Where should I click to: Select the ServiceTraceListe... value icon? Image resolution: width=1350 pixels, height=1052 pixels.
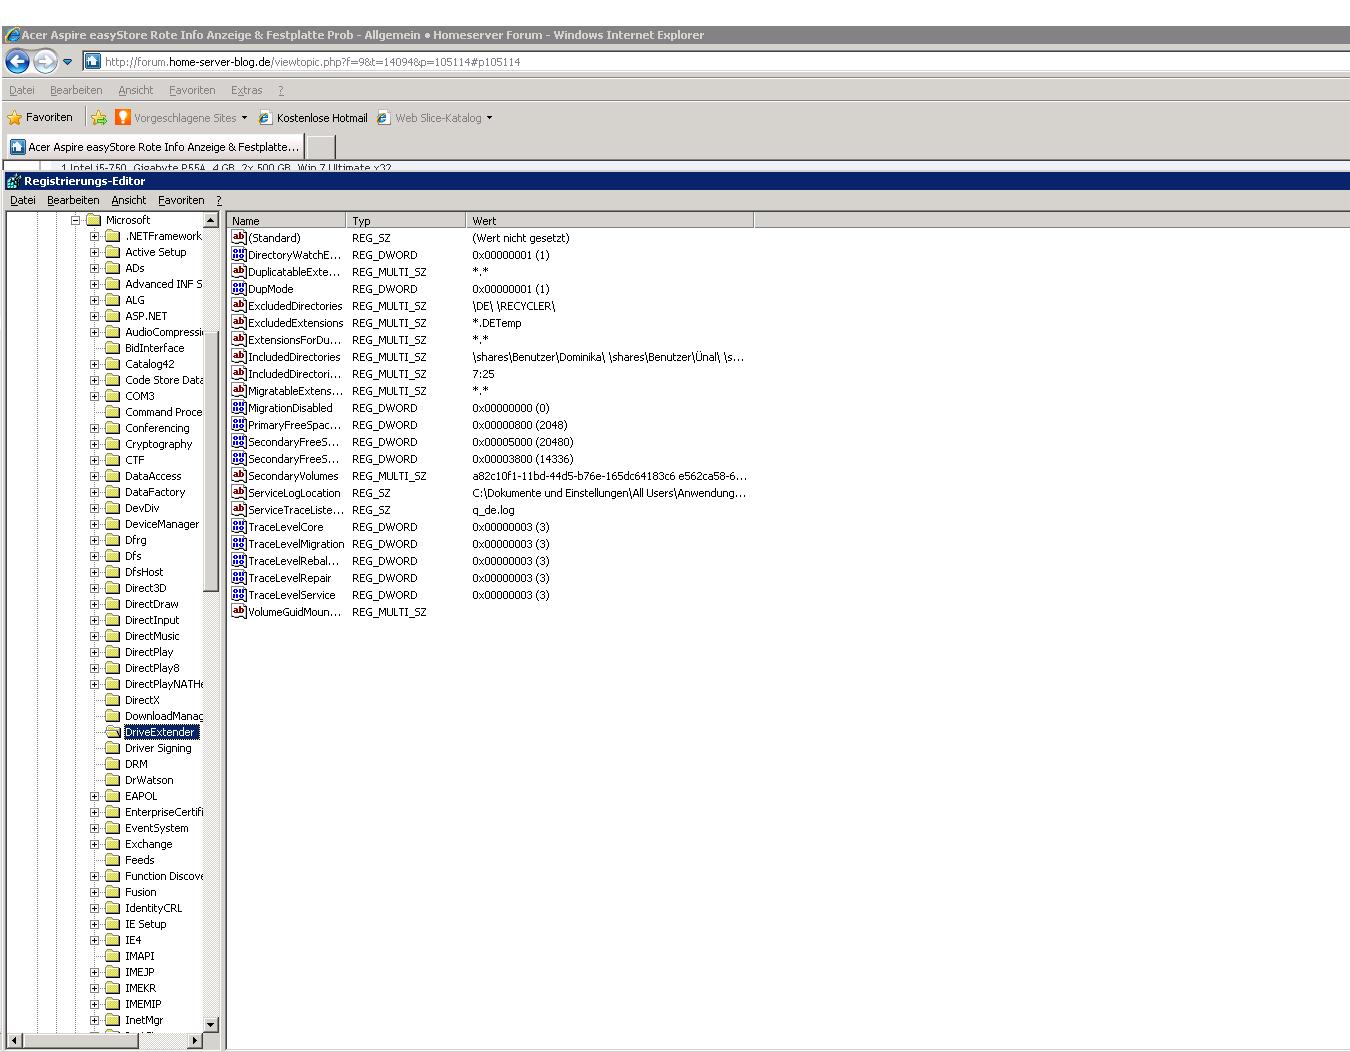pos(238,510)
